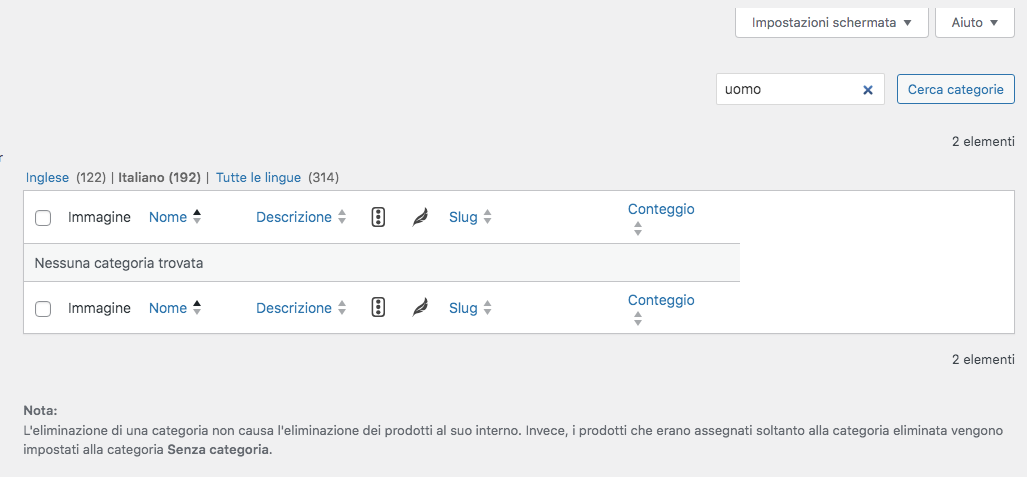Click sort arrows next to top Nome column

tap(196, 218)
